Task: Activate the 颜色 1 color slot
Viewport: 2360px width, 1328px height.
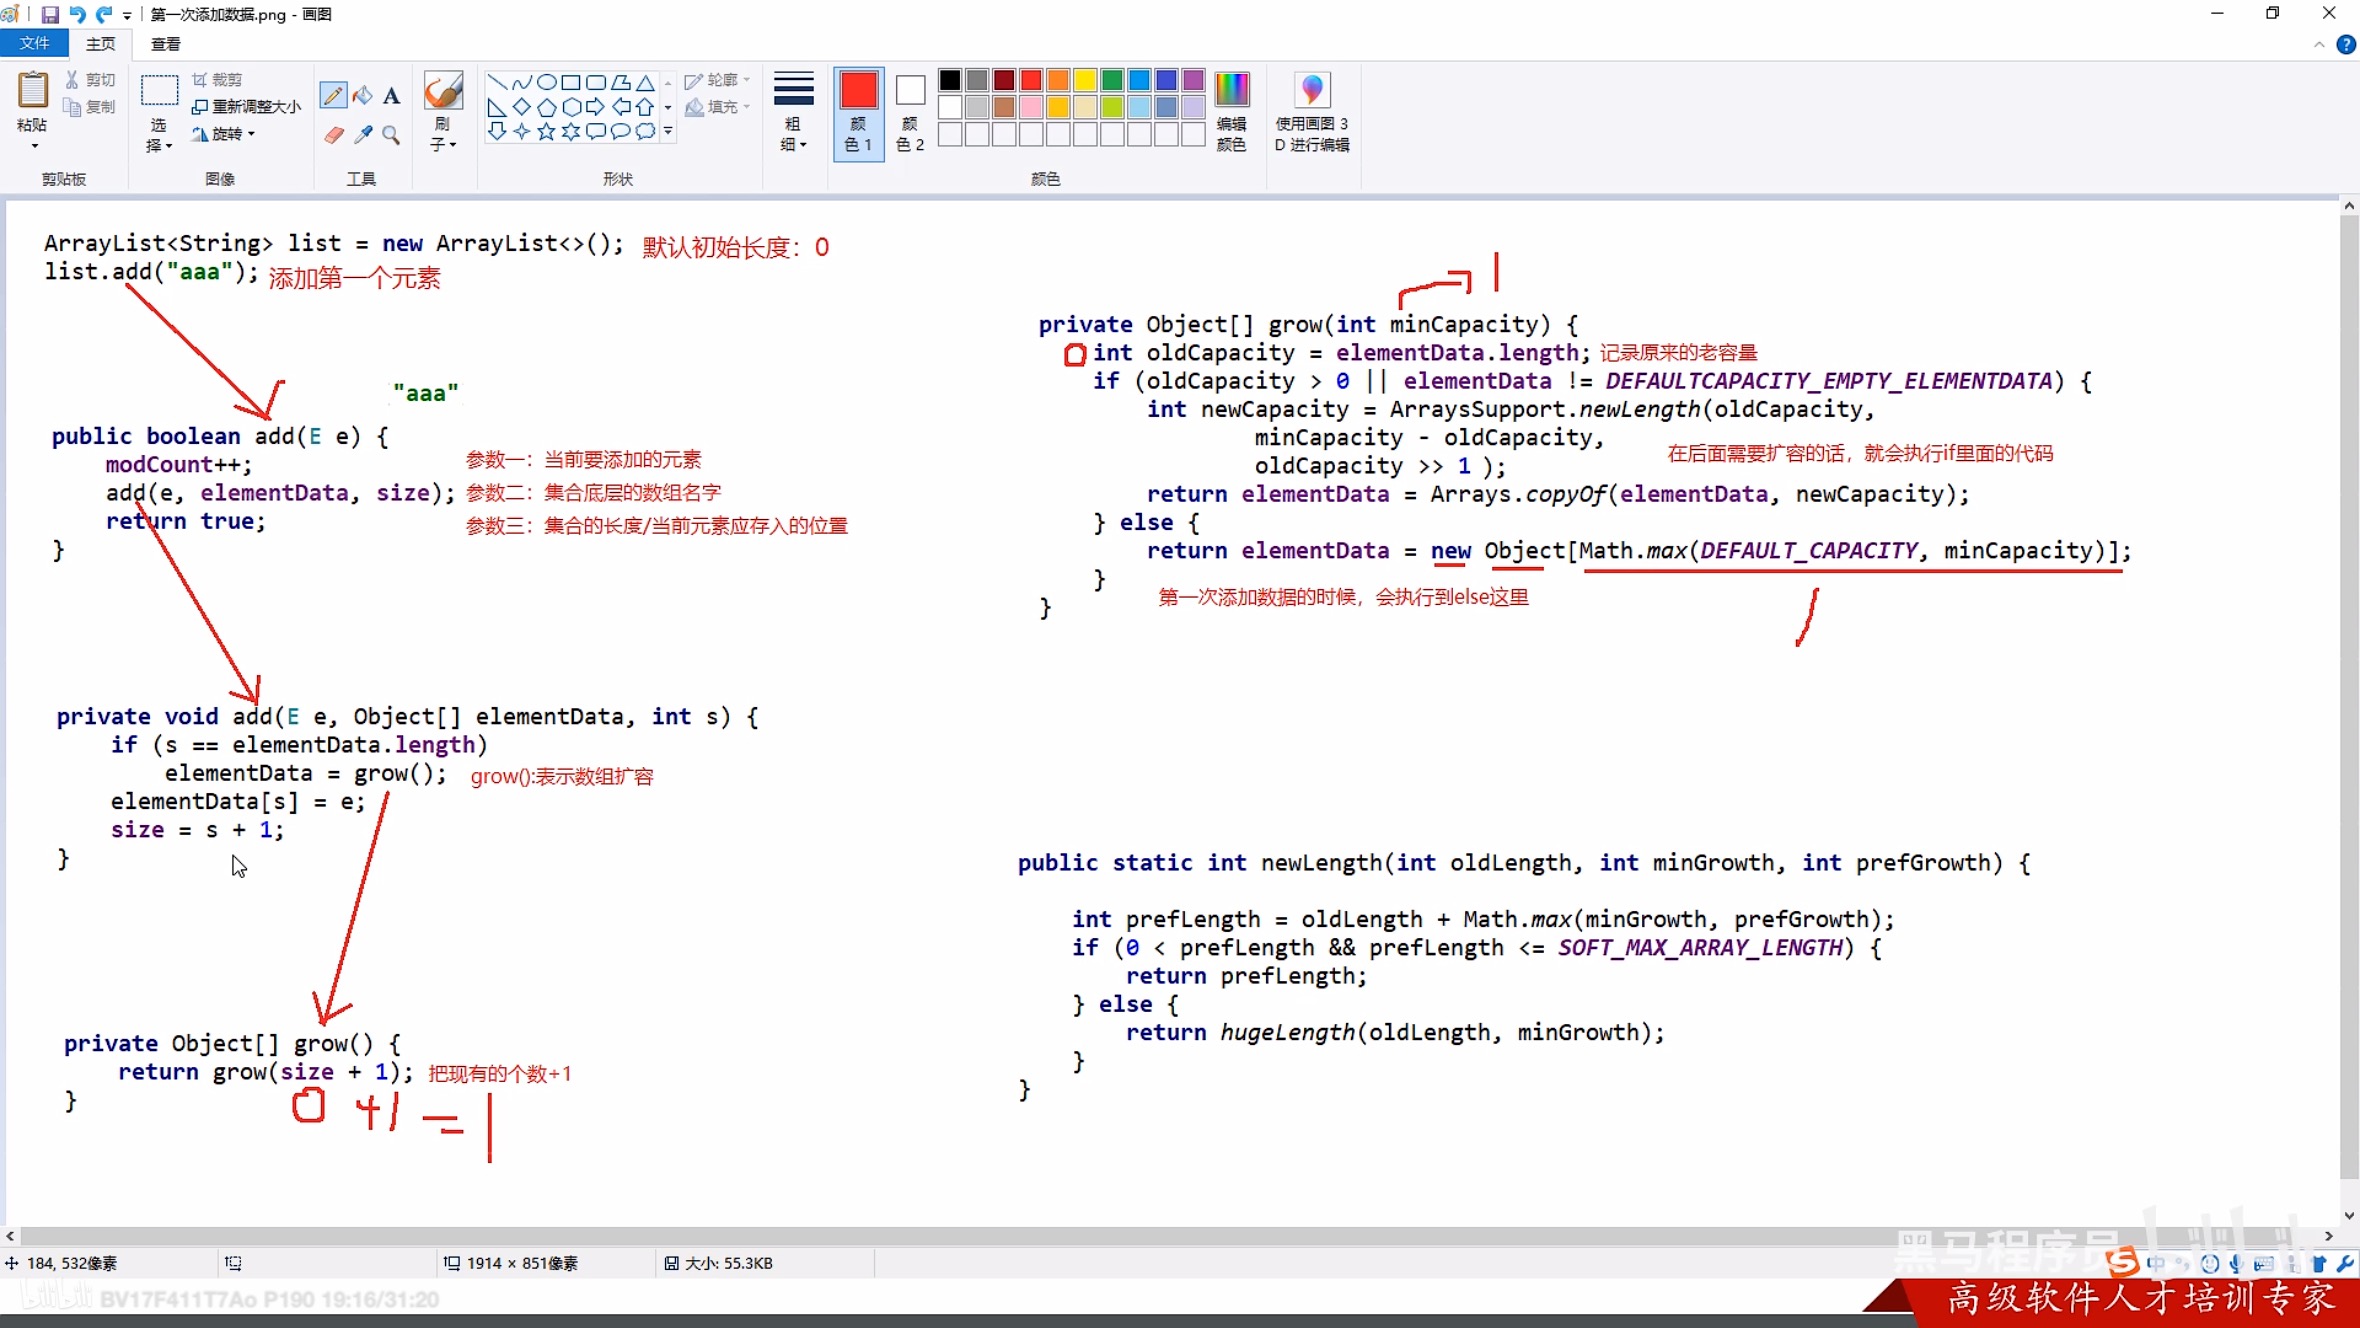Action: pos(858,110)
